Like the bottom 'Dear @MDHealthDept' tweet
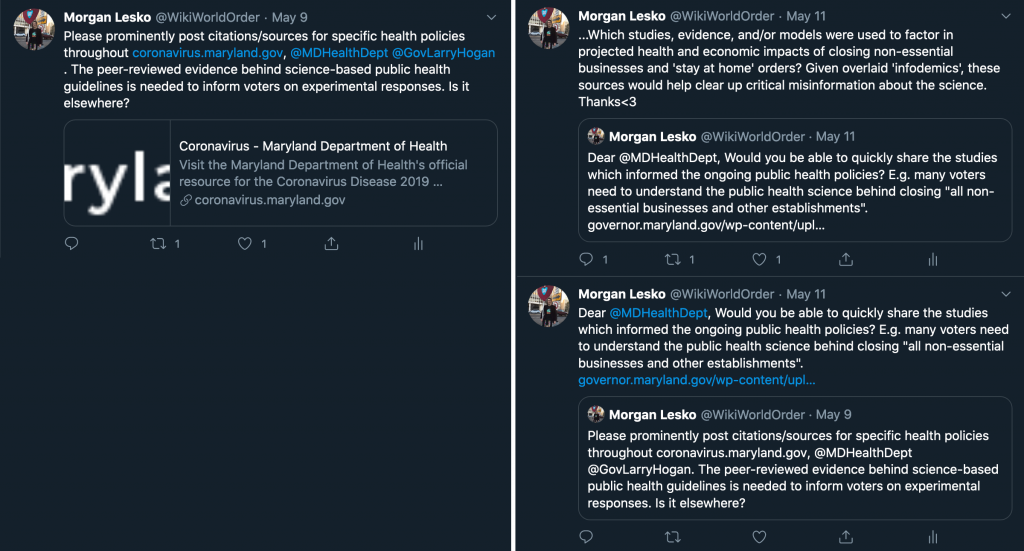Screen dimensions: 1024x551 (759, 537)
